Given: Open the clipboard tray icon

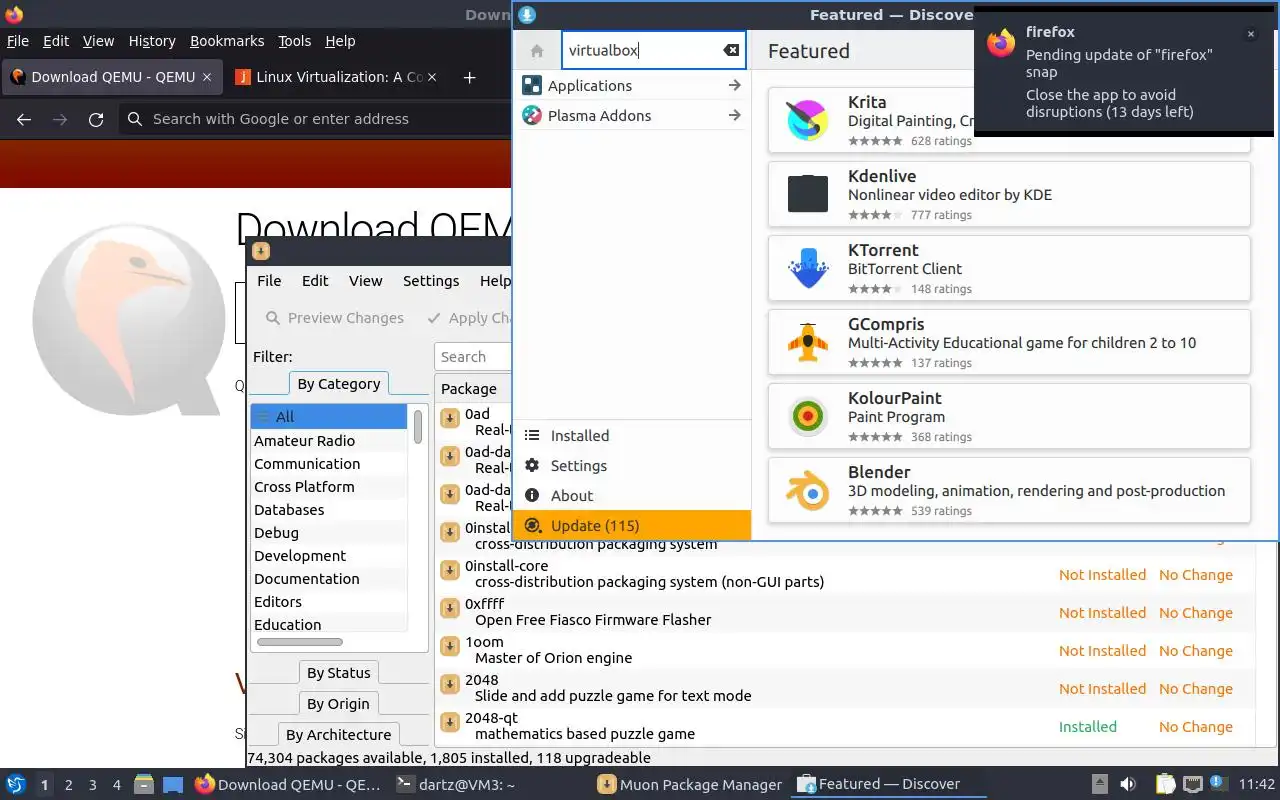Looking at the screenshot, I should (1165, 784).
